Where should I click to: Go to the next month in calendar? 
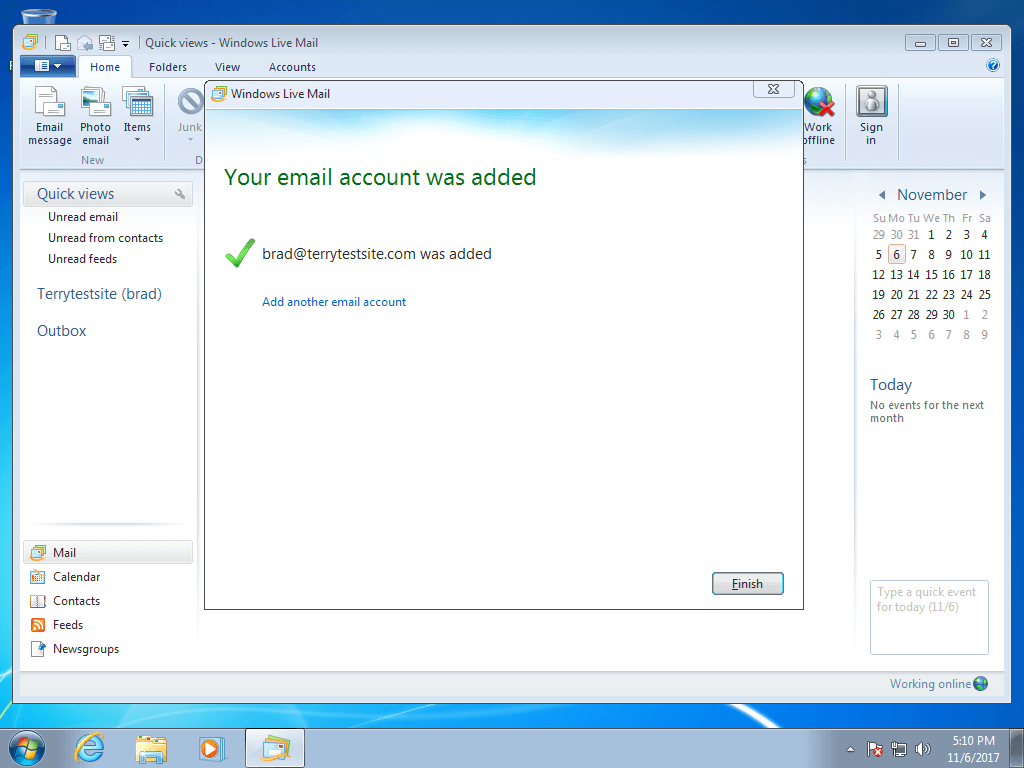click(983, 195)
